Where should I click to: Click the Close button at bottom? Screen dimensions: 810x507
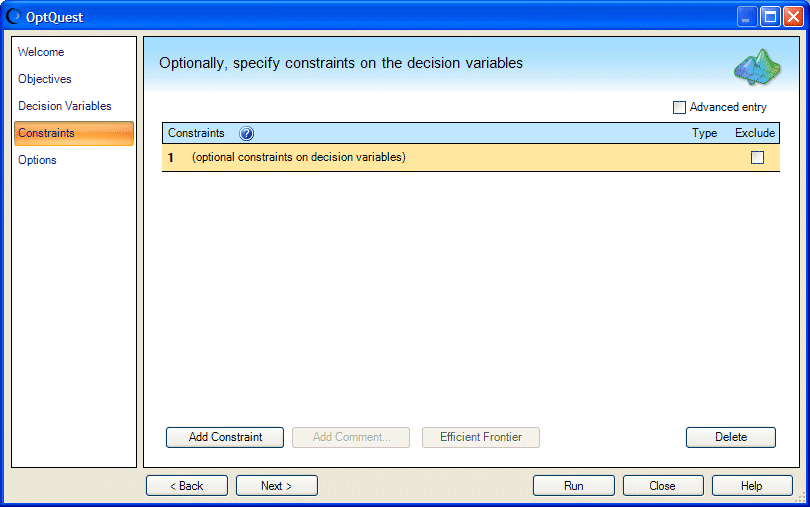pyautogui.click(x=663, y=486)
